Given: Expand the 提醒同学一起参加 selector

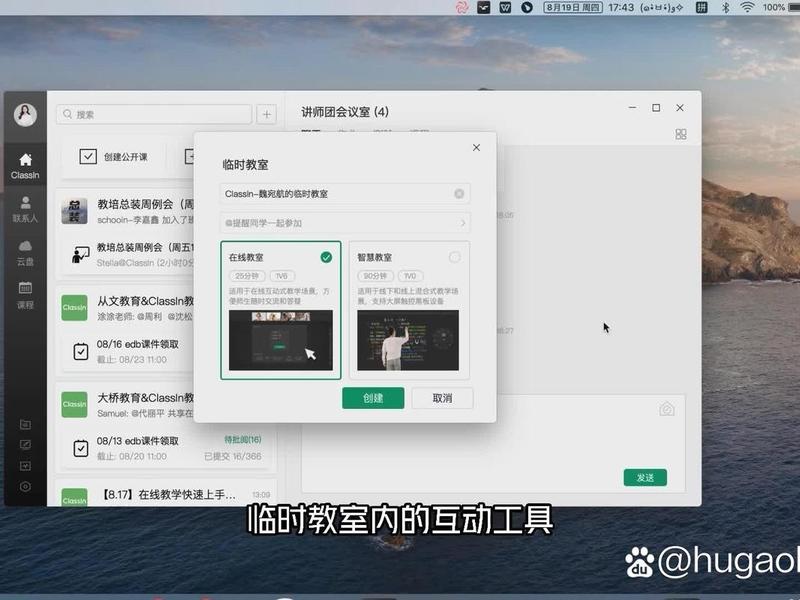Looking at the screenshot, I should click(x=345, y=223).
